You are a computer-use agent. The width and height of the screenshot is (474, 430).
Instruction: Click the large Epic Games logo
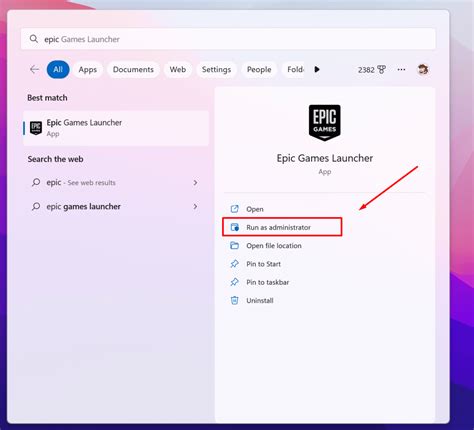click(325, 123)
